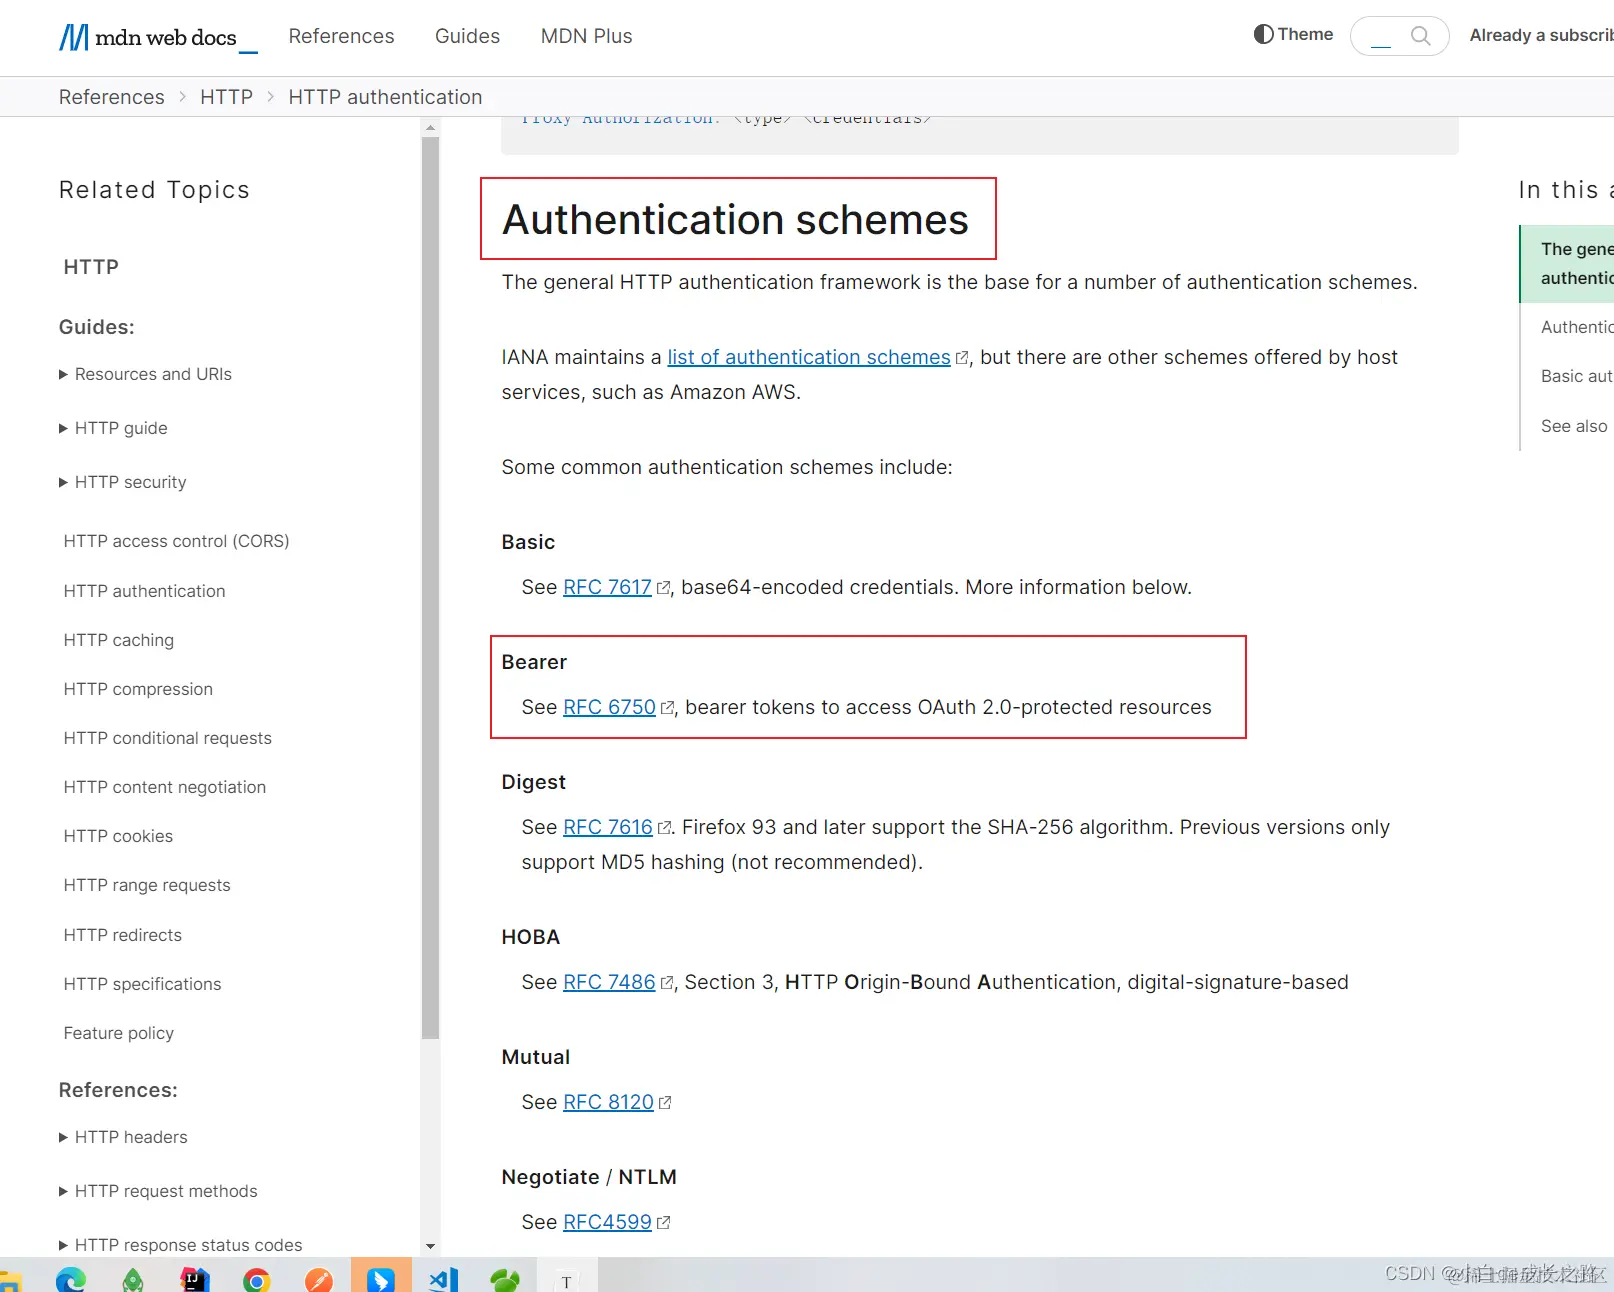Open HTTP specifications
This screenshot has width=1614, height=1292.
[142, 984]
